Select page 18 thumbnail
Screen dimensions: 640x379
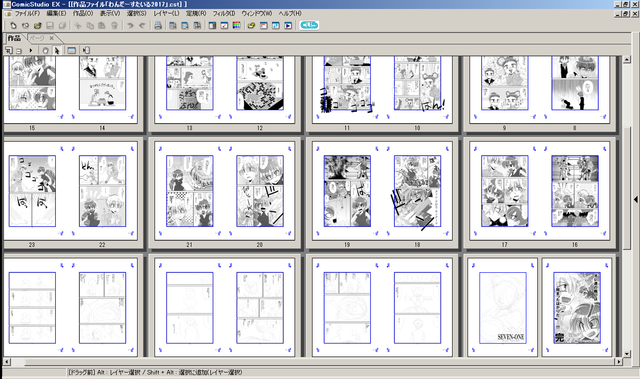tap(417, 191)
